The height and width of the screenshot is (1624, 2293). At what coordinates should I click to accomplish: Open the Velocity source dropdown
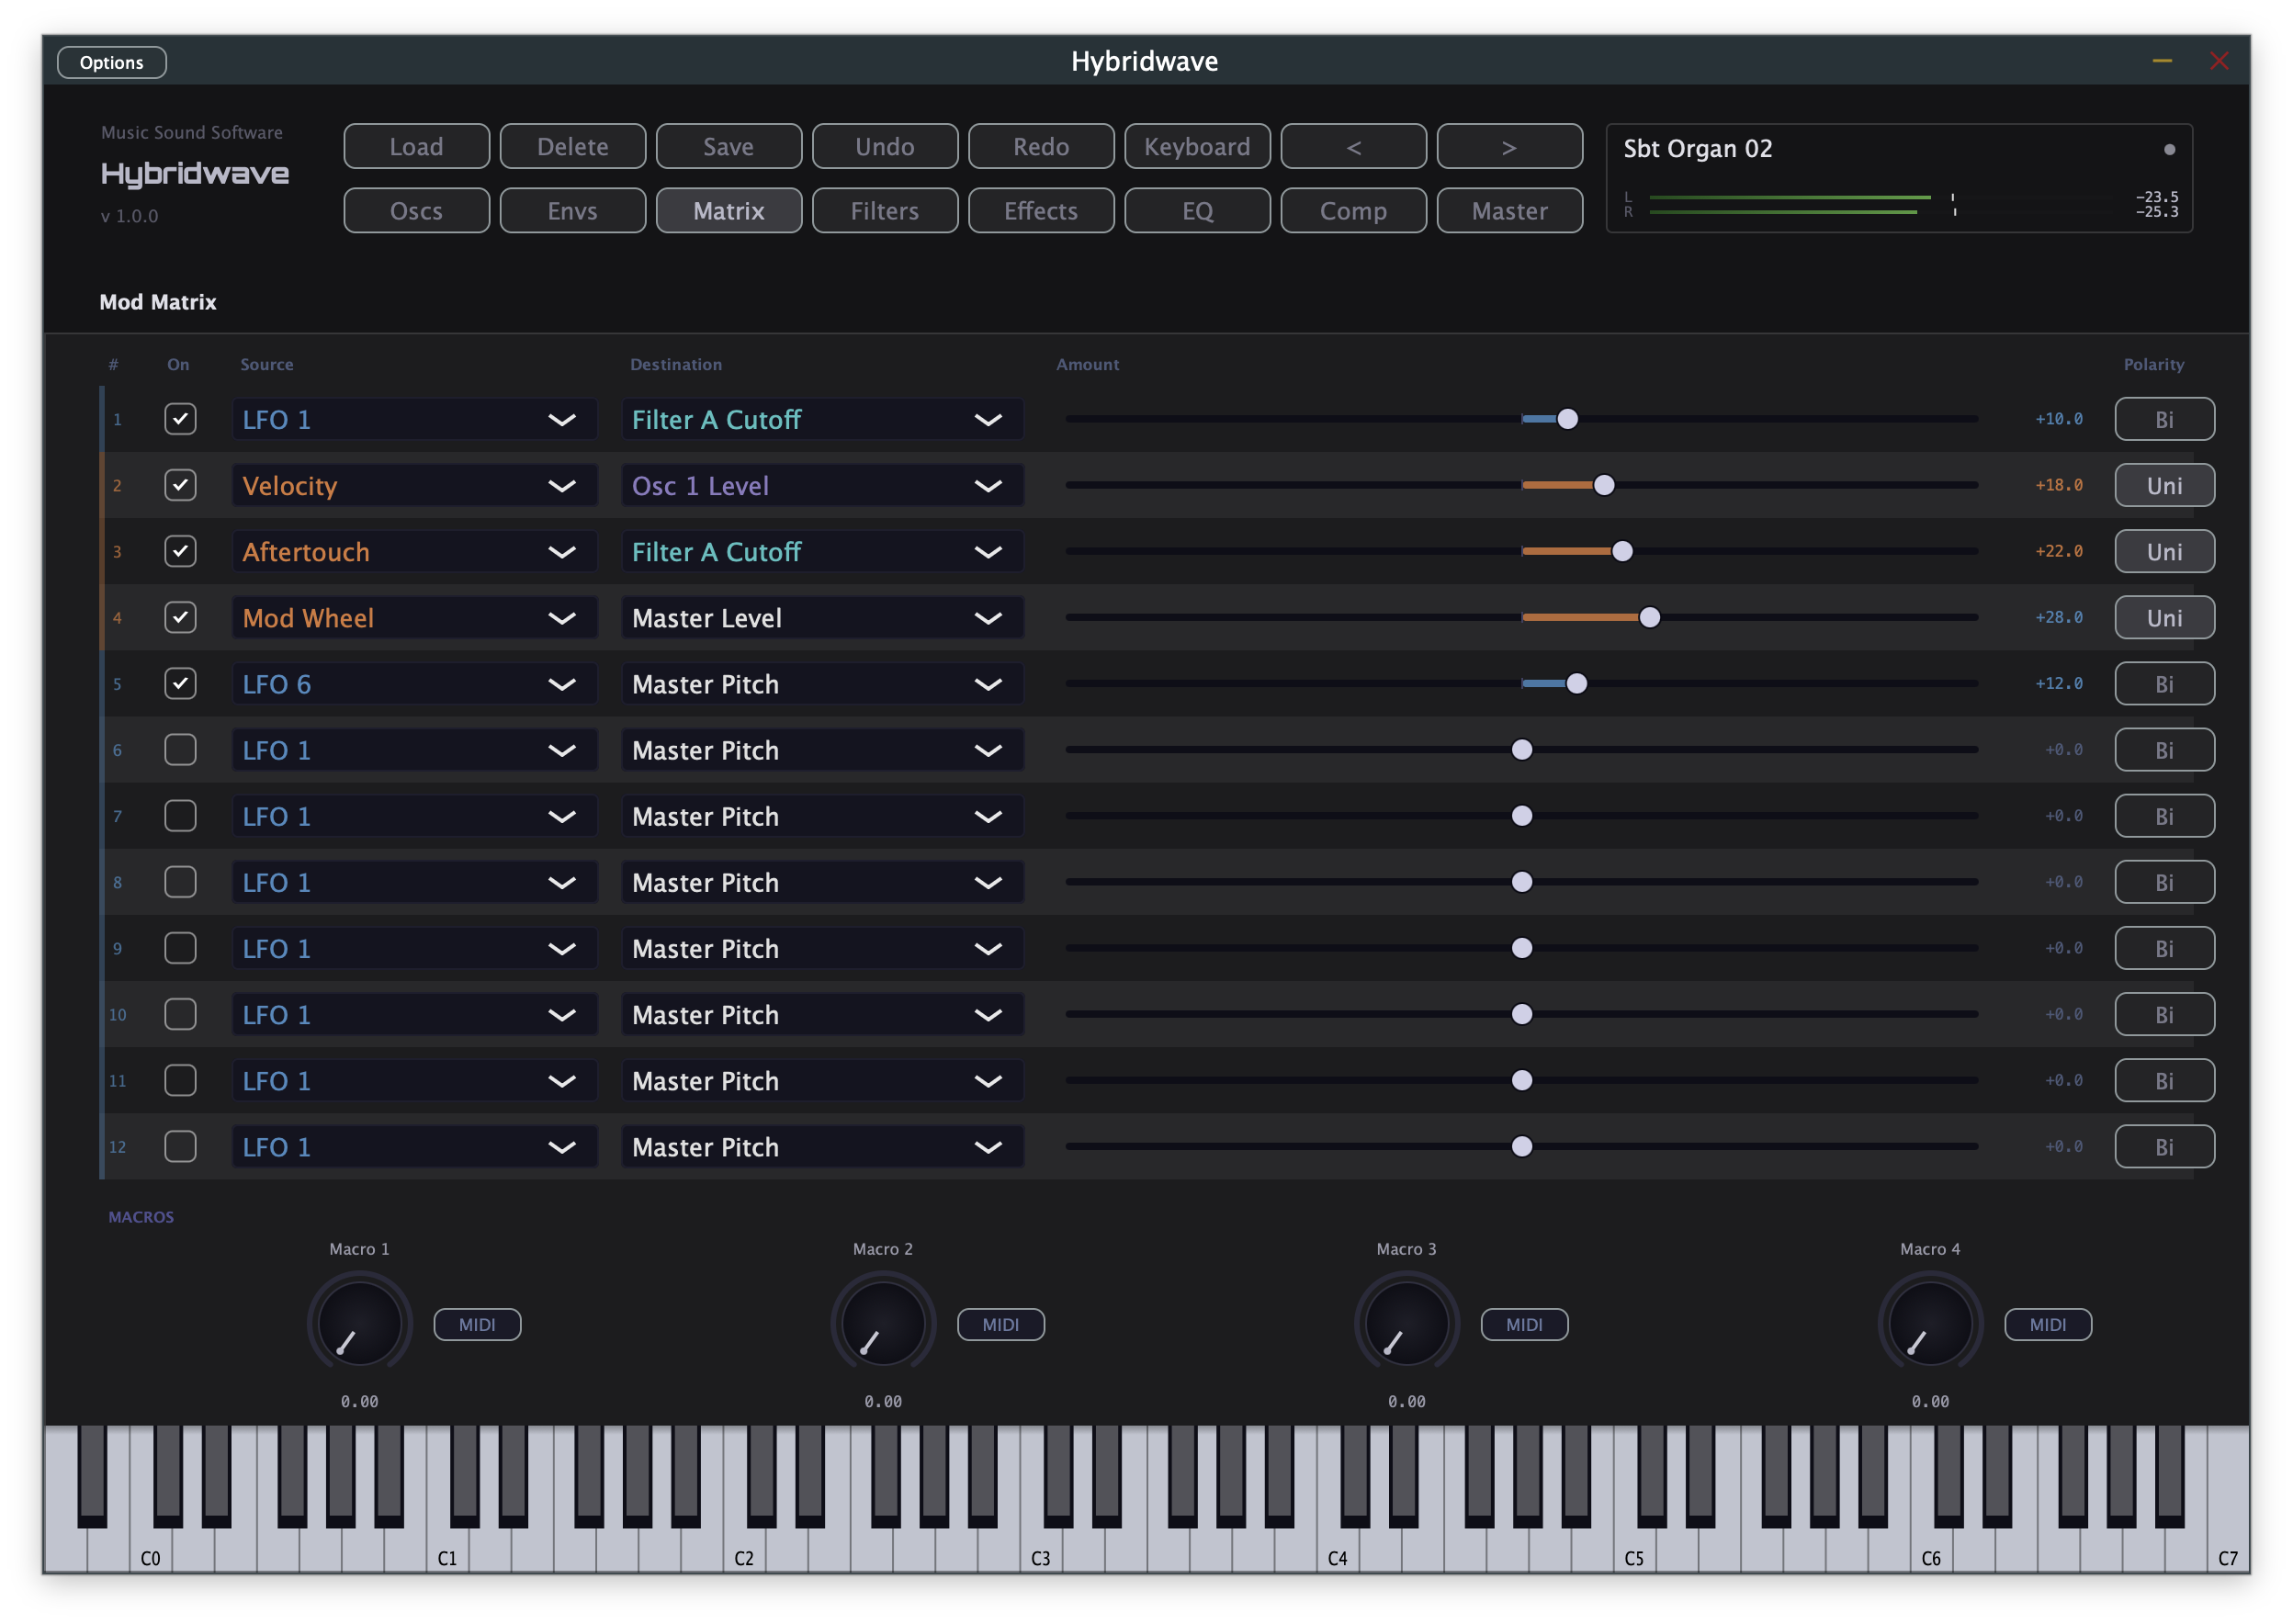pyautogui.click(x=414, y=485)
